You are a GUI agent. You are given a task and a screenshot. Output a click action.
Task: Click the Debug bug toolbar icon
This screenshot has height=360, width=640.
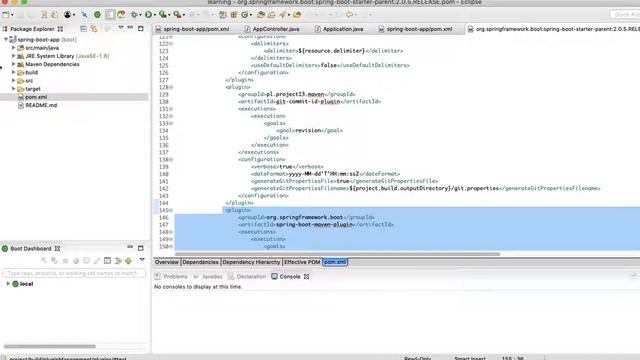(134, 15)
